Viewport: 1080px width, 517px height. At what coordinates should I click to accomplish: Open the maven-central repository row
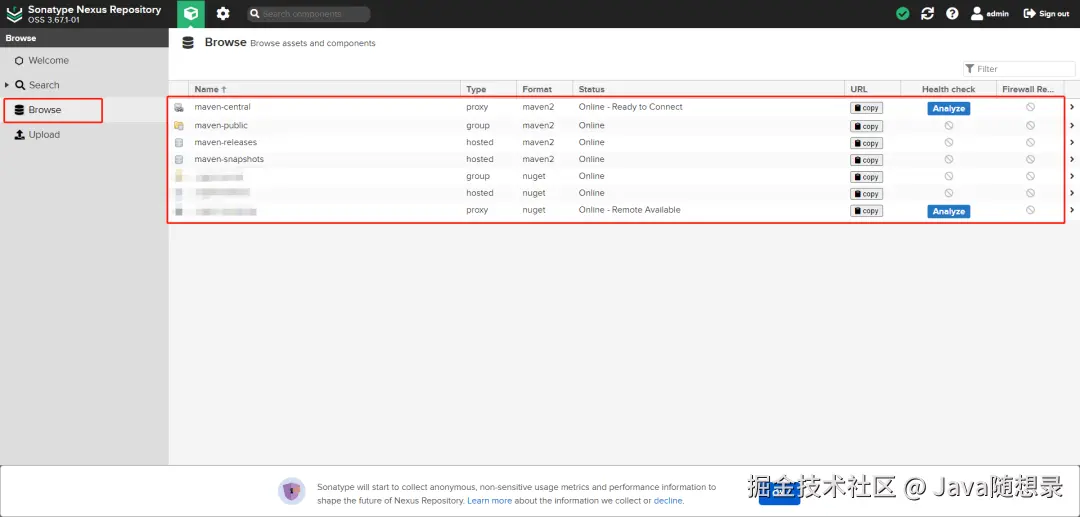pyautogui.click(x=624, y=107)
